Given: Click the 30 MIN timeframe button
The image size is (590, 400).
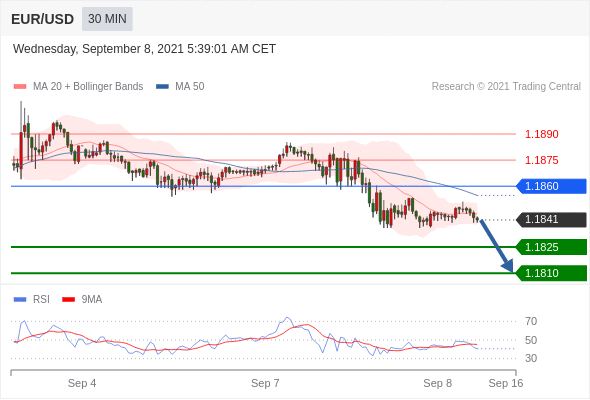Looking at the screenshot, I should click(107, 19).
